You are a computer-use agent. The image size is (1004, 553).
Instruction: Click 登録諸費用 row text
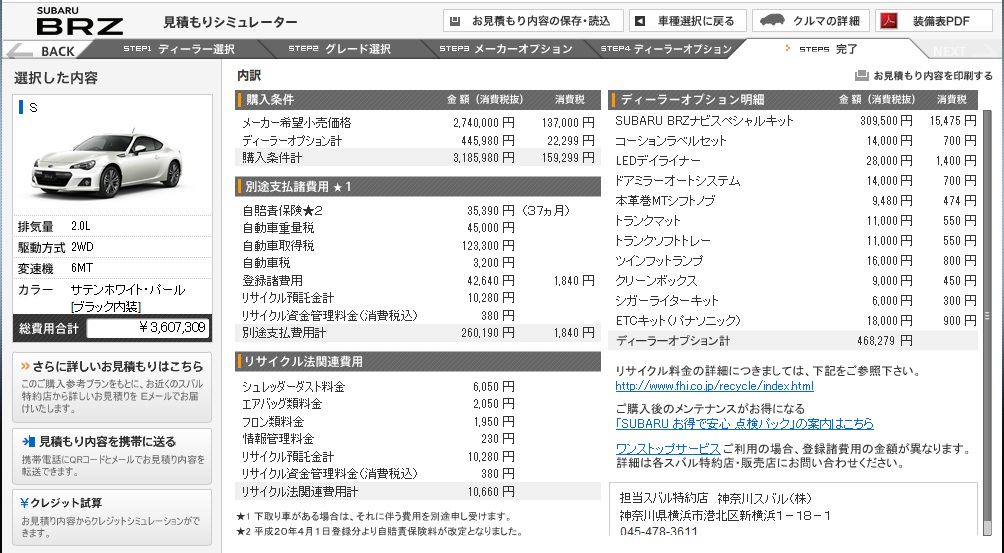pyautogui.click(x=272, y=281)
